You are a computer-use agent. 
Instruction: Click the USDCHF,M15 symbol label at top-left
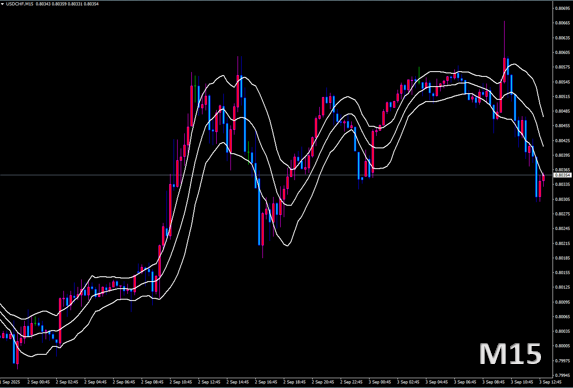pos(19,4)
